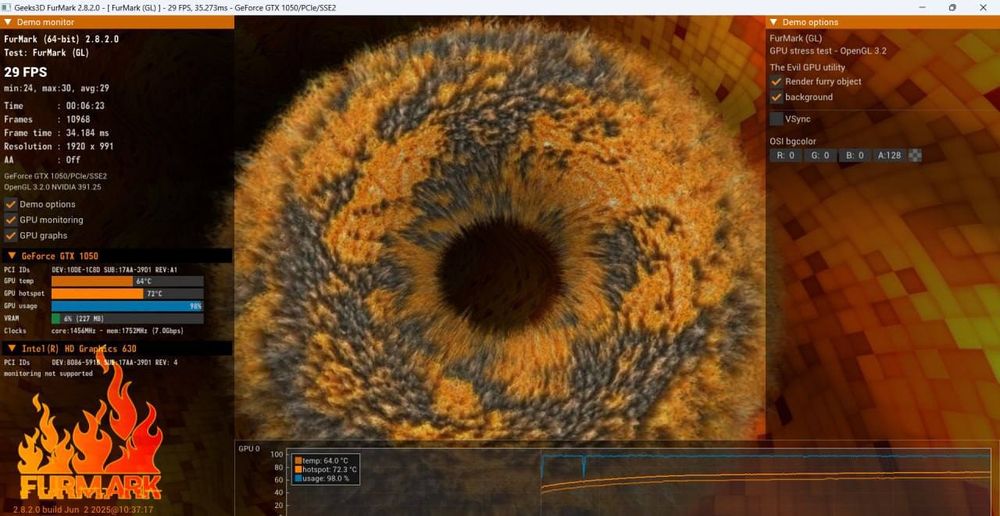The height and width of the screenshot is (516, 1000).
Task: Collapse the GeForce GTX 1050 section
Action: pos(116,256)
